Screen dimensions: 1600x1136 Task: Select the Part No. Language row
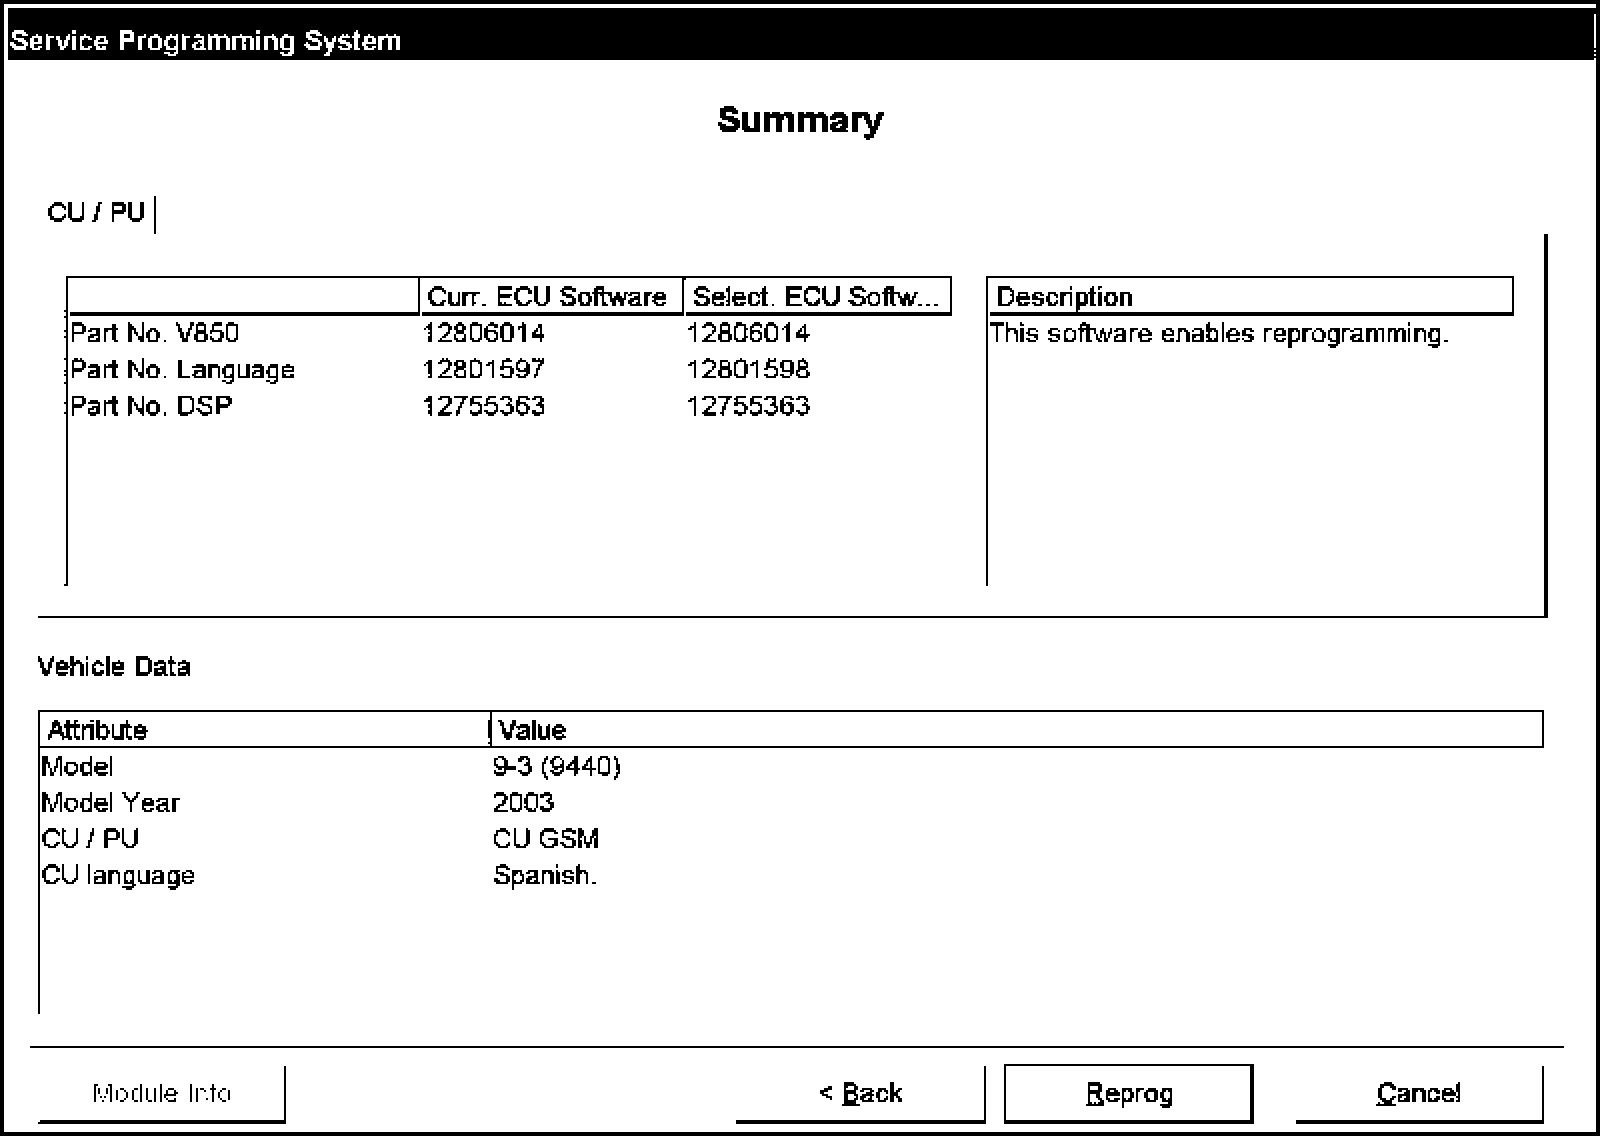point(508,369)
